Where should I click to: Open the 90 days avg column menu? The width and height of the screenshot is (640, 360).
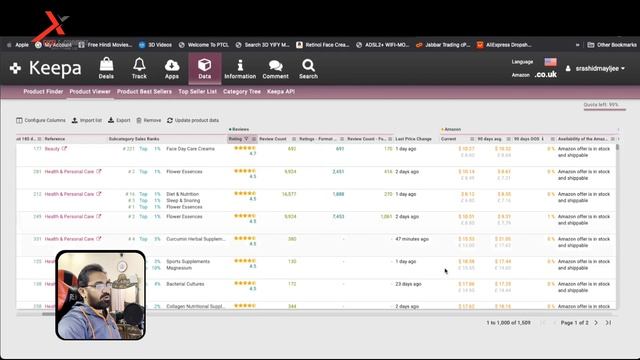[x=508, y=139]
